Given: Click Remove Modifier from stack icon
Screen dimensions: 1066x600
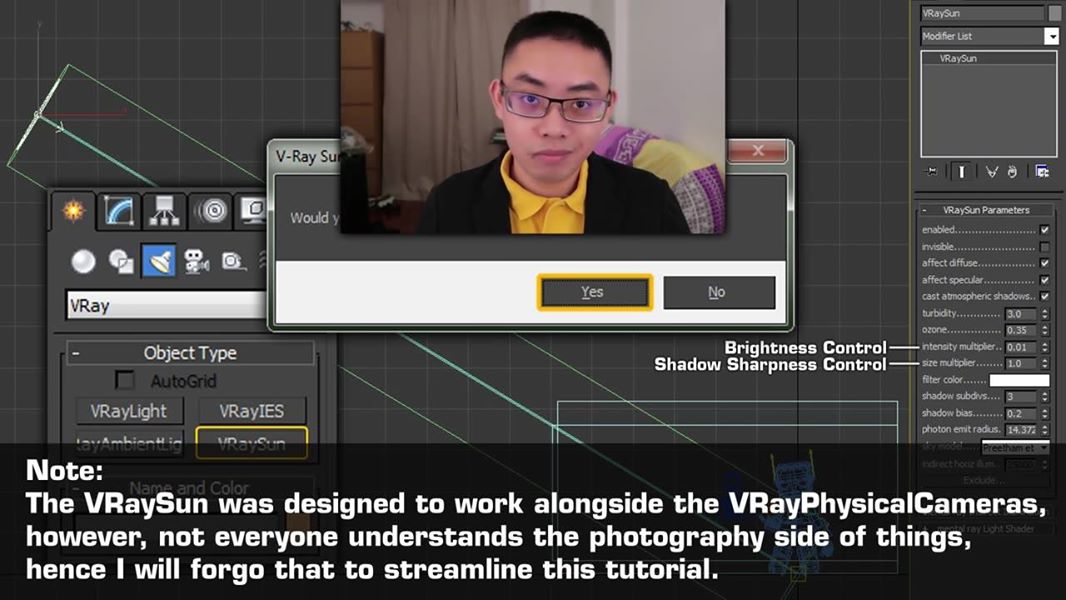Looking at the screenshot, I should click(x=1012, y=172).
